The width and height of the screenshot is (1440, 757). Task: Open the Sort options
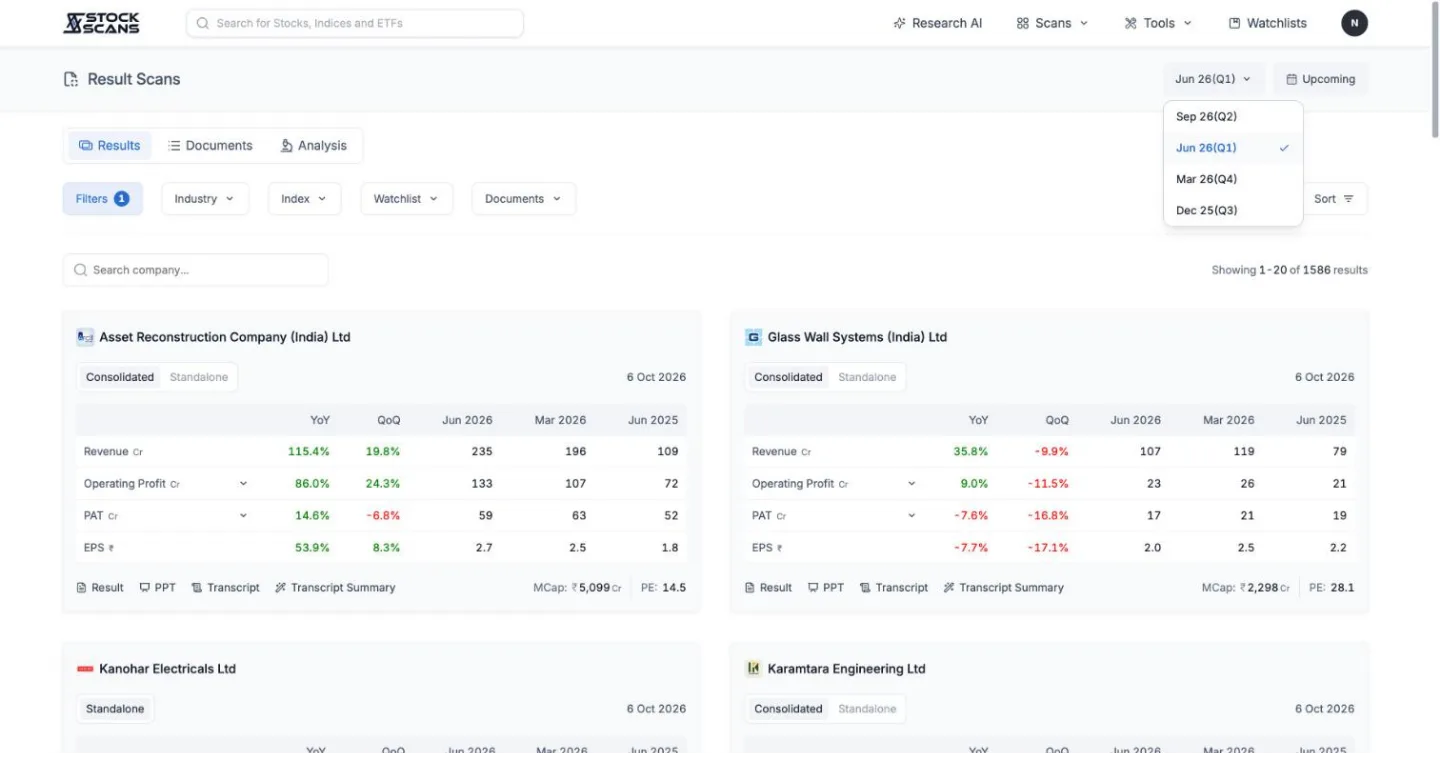(x=1334, y=199)
